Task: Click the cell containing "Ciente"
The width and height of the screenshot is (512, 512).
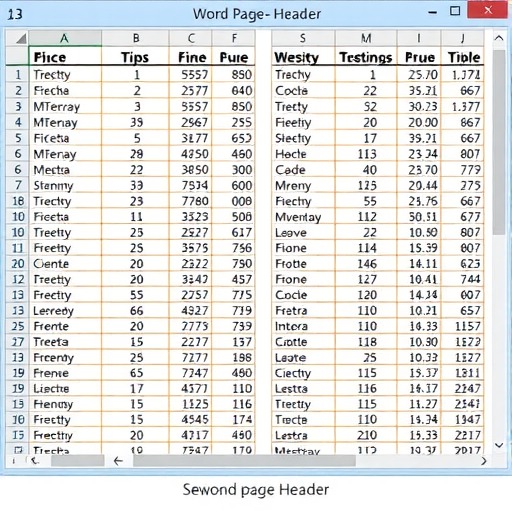Action: tap(65, 264)
